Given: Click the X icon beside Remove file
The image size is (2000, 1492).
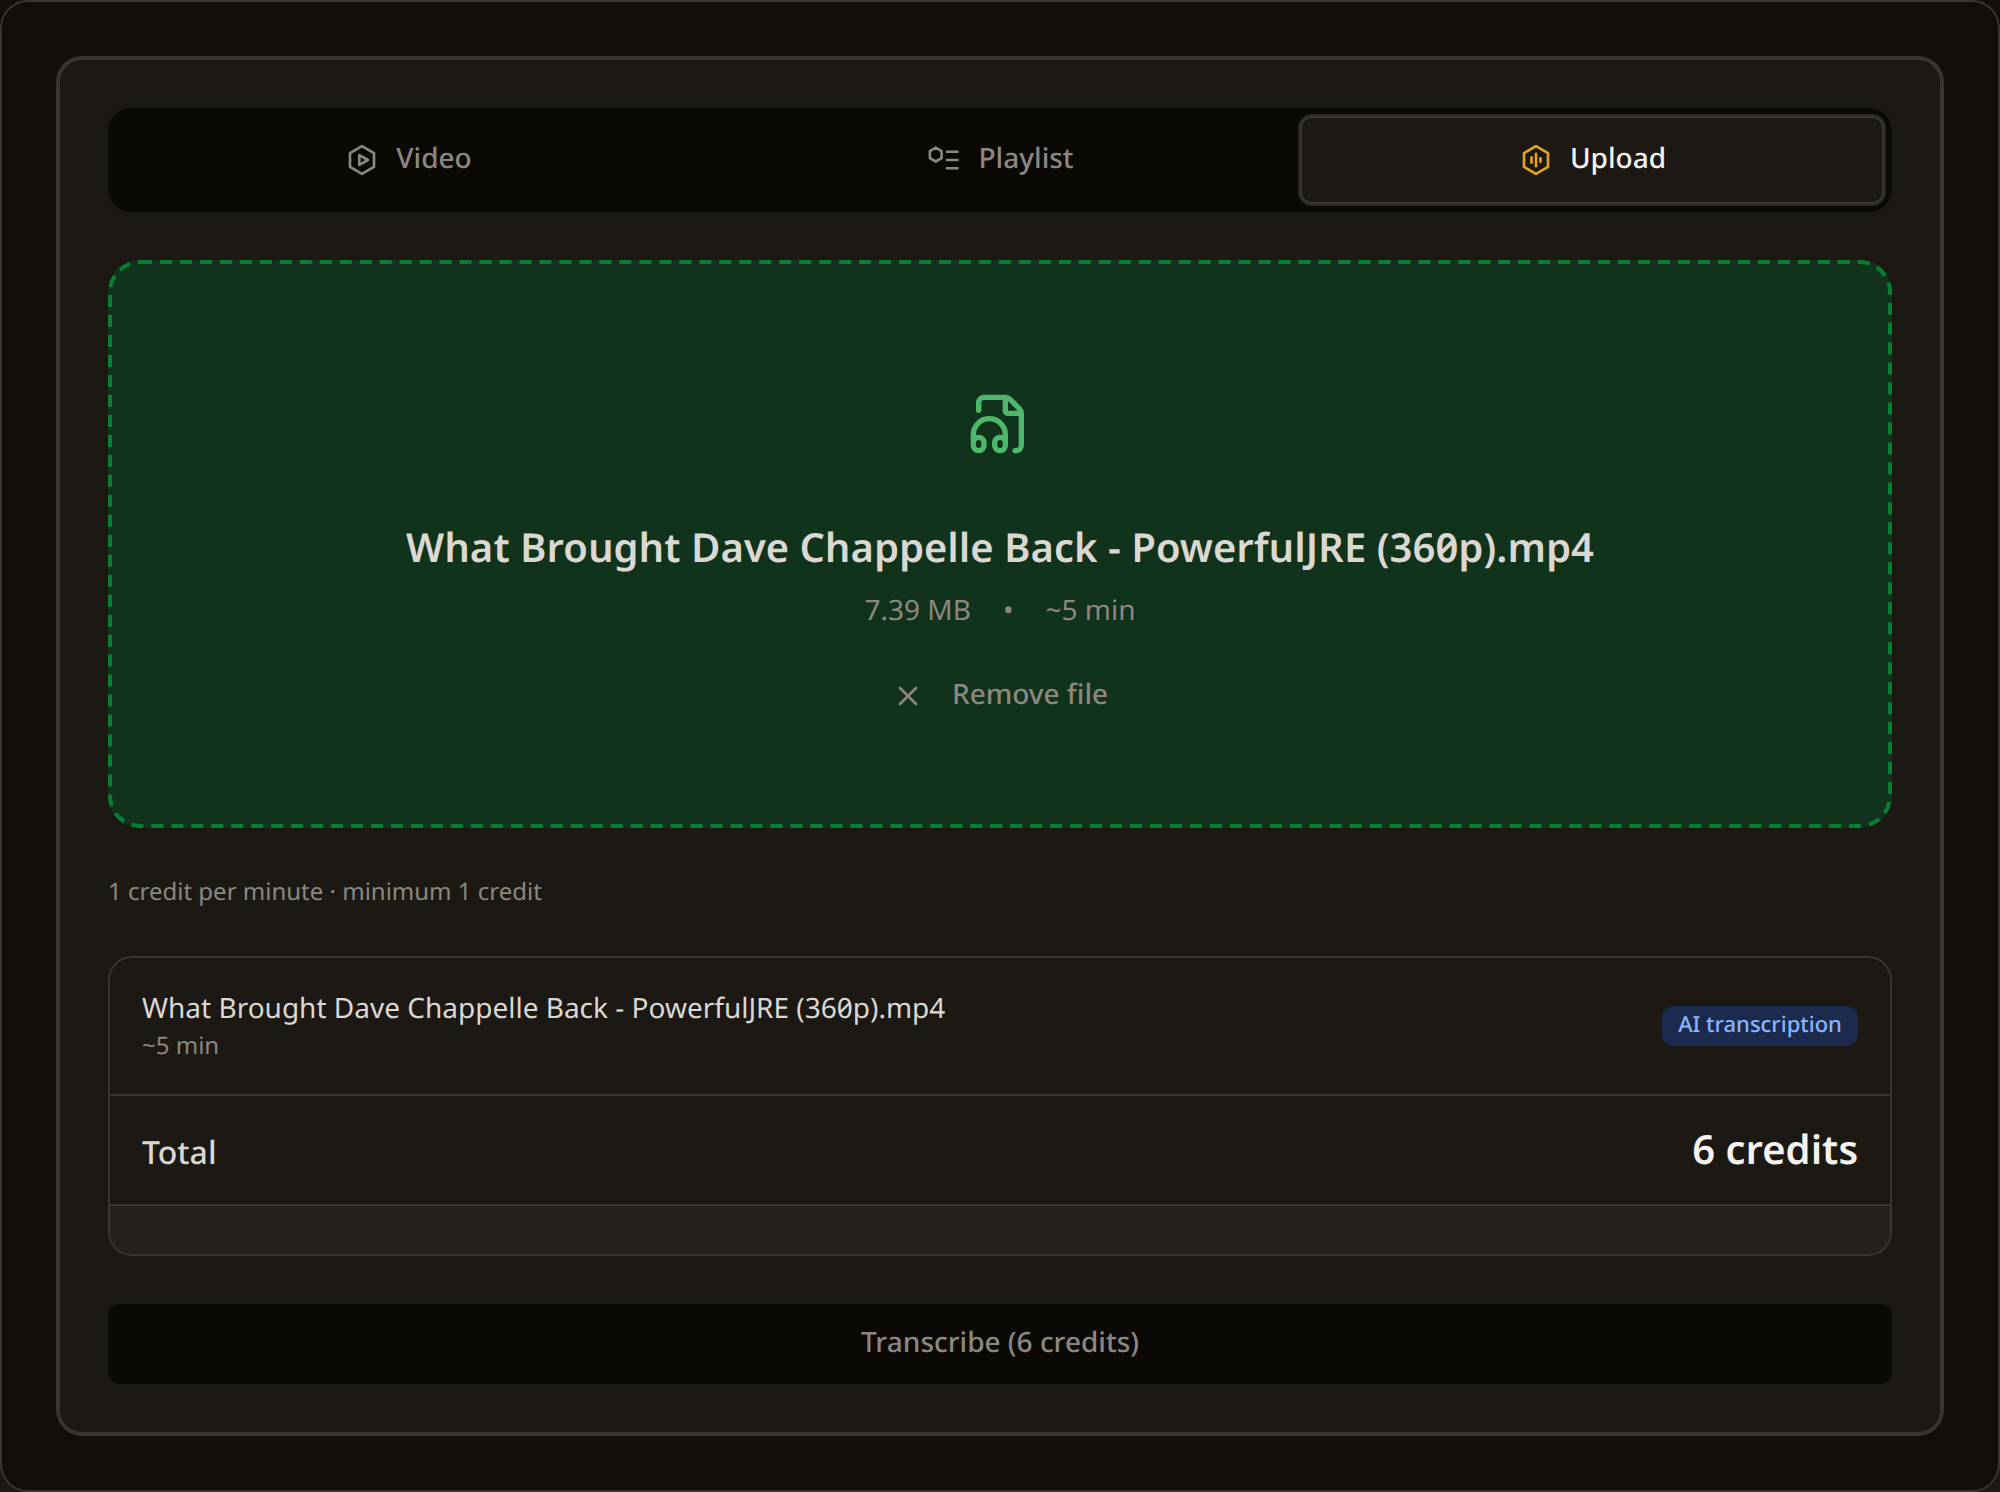Looking at the screenshot, I should (907, 696).
